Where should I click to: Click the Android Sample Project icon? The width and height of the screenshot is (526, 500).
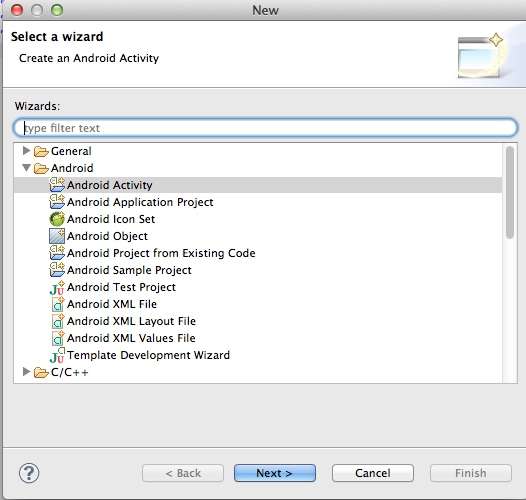click(57, 270)
